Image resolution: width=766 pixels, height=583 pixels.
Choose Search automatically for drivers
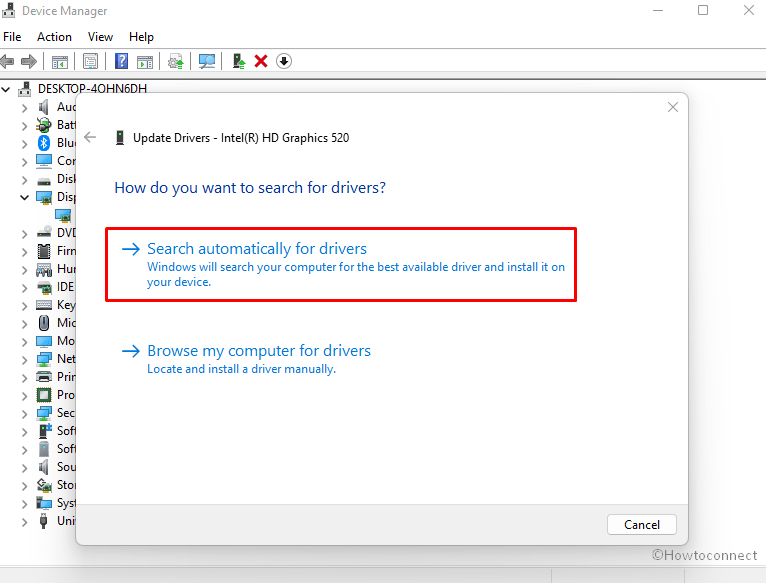341,264
